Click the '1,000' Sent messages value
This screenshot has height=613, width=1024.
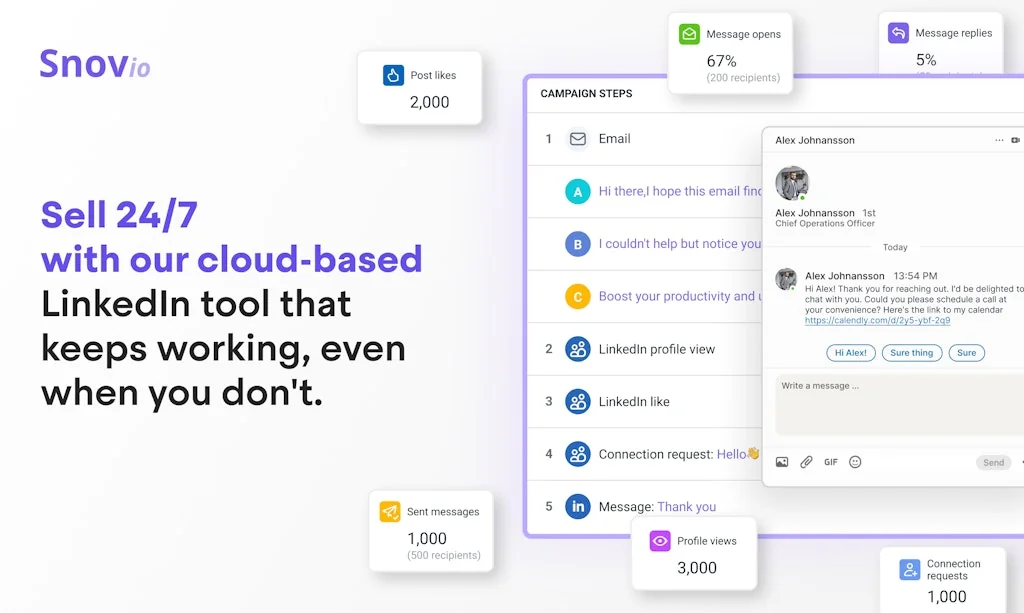click(x=427, y=539)
